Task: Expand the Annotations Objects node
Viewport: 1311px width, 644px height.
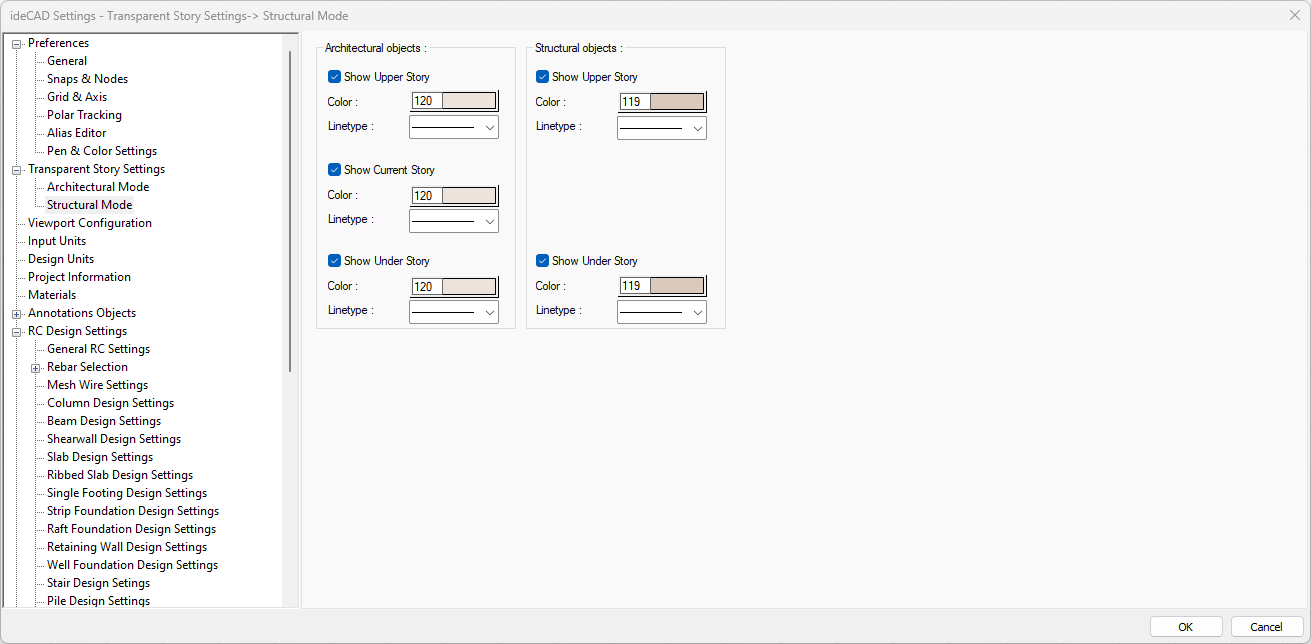Action: (x=16, y=314)
